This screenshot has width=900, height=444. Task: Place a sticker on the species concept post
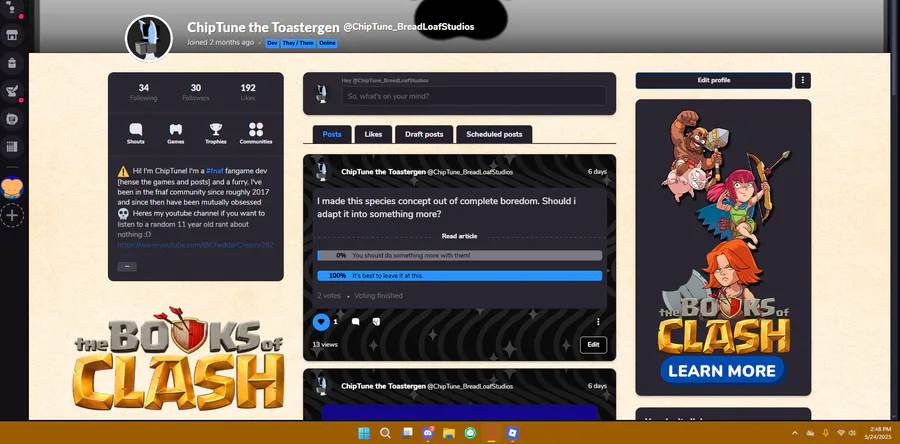point(376,322)
